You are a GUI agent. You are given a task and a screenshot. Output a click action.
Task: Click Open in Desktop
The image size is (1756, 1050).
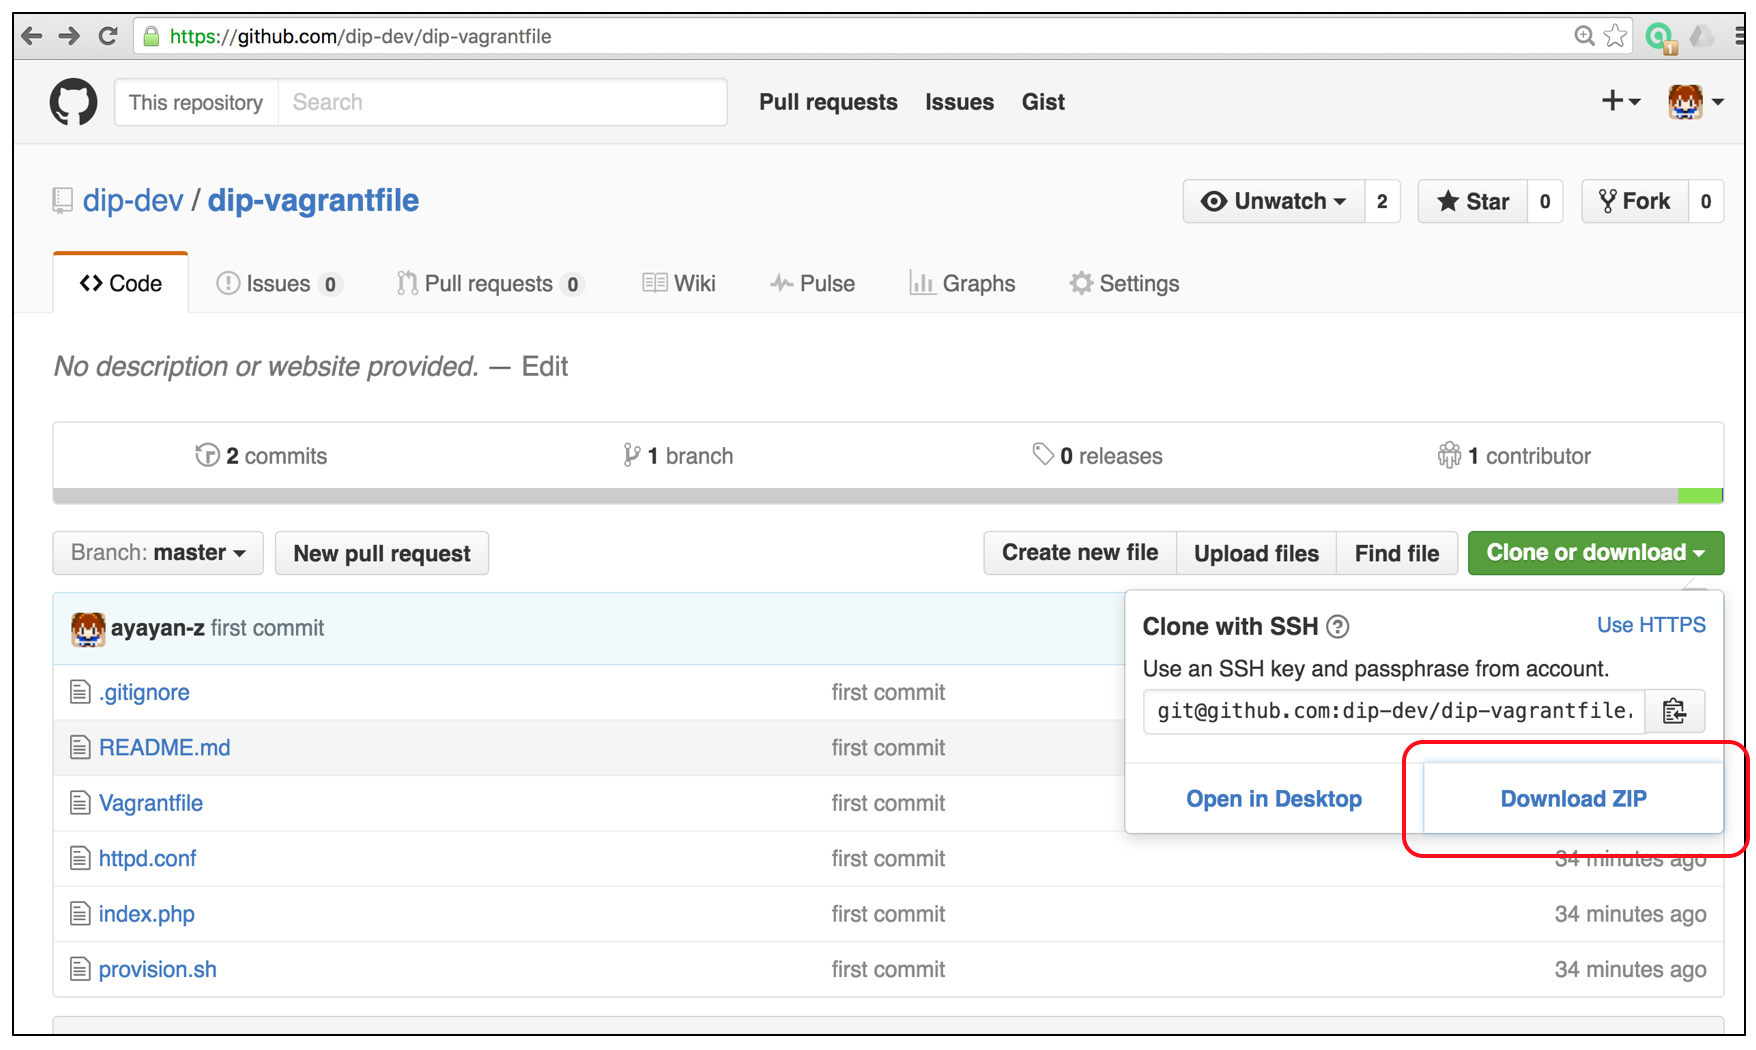(1274, 799)
